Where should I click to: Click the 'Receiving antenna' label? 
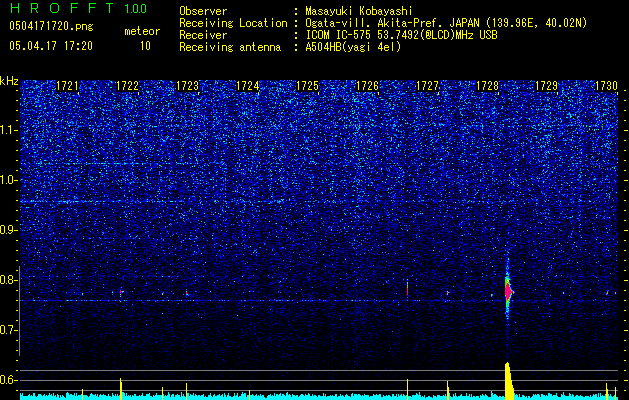[x=230, y=47]
